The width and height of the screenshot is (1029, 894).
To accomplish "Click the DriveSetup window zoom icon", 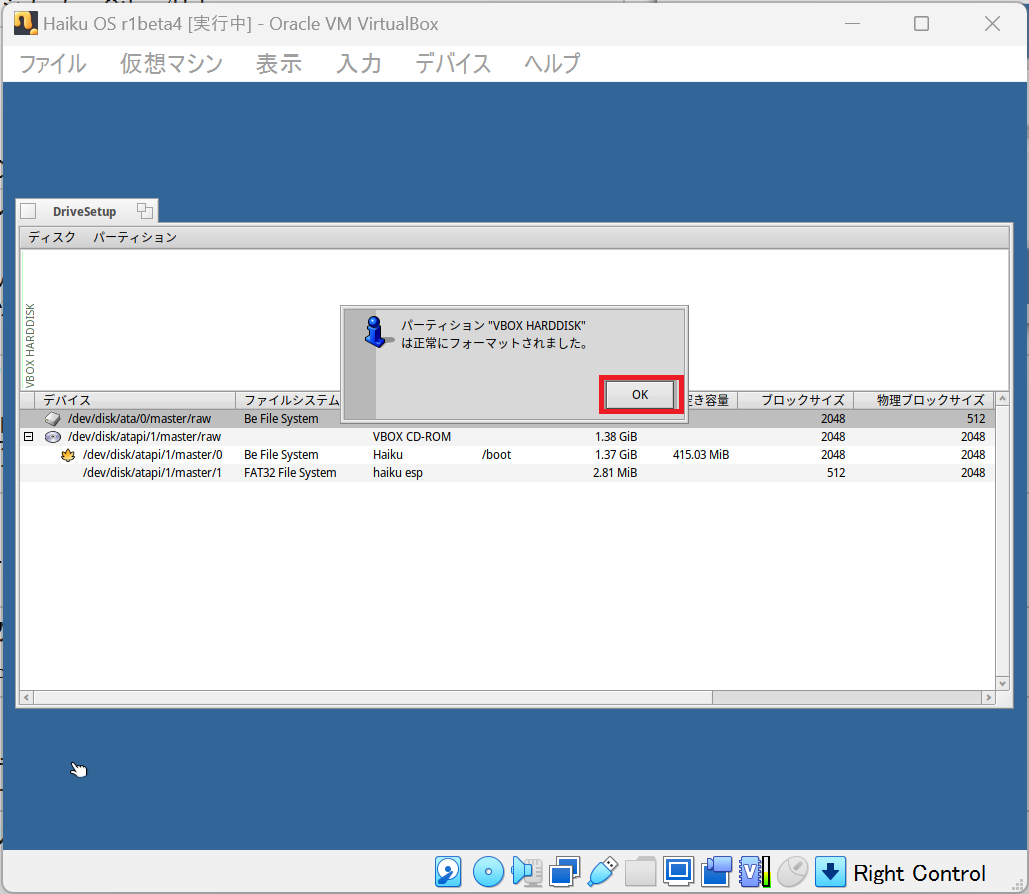I will tap(145, 211).
